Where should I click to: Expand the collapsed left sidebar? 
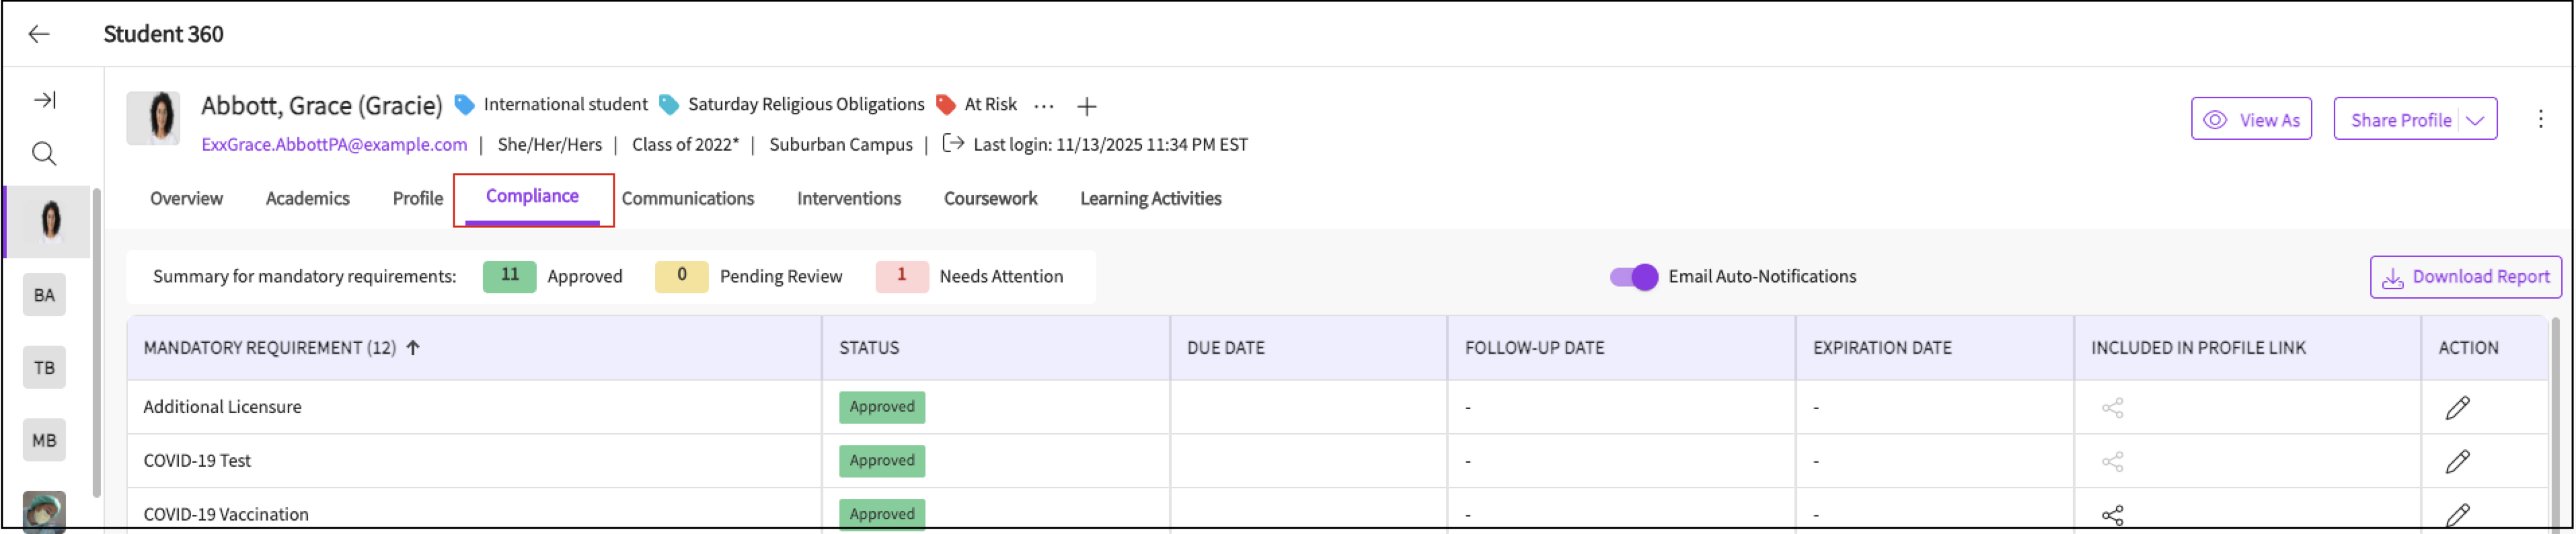pos(44,100)
